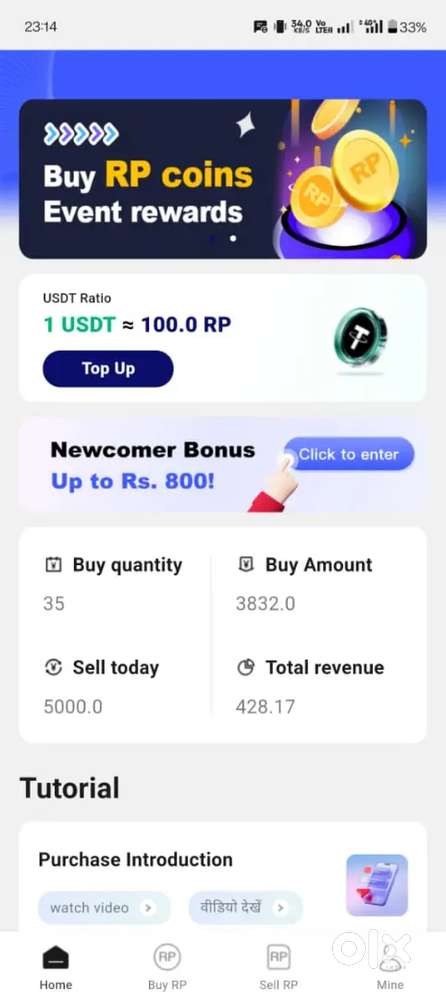Tap the Buy RP coins banner
This screenshot has width=446, height=999.
[x=223, y=179]
